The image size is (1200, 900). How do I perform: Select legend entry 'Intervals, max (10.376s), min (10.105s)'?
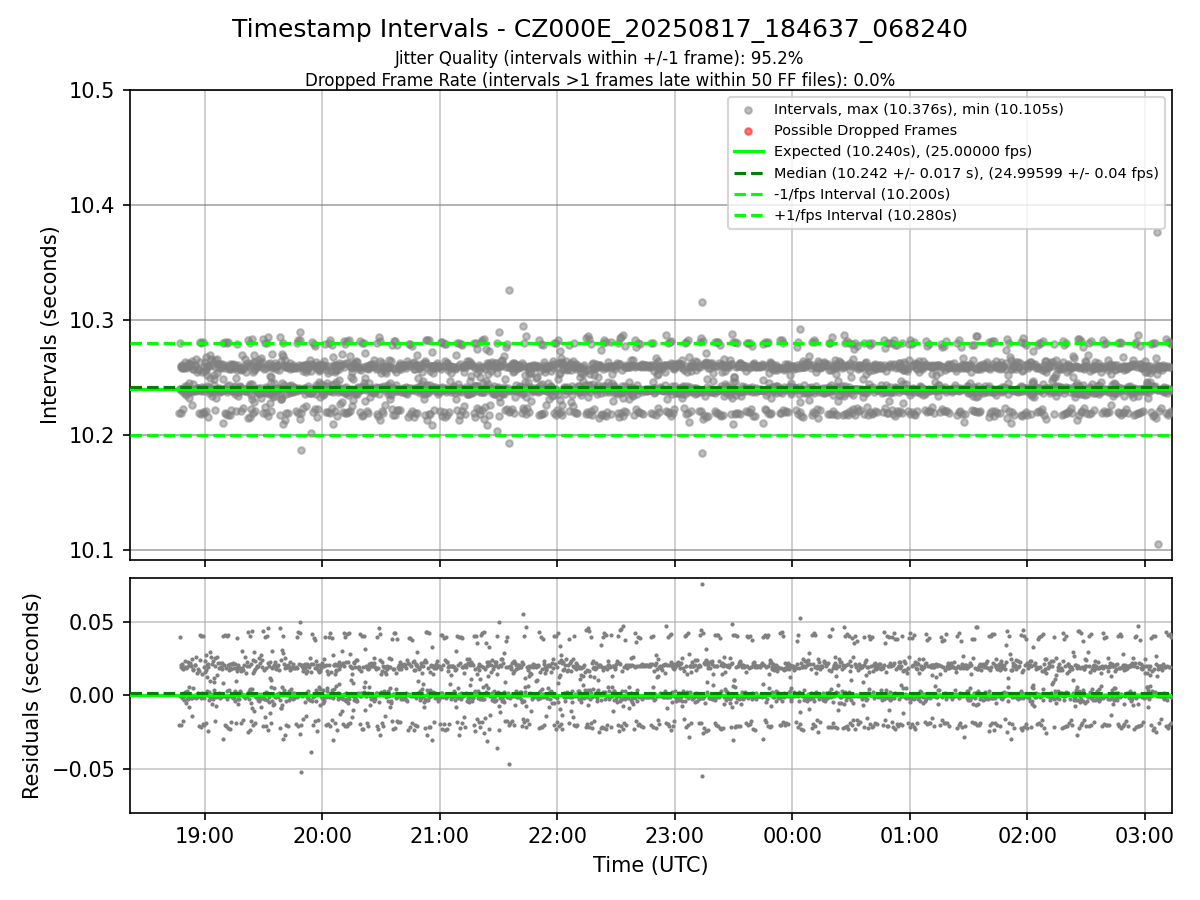pyautogui.click(x=918, y=109)
